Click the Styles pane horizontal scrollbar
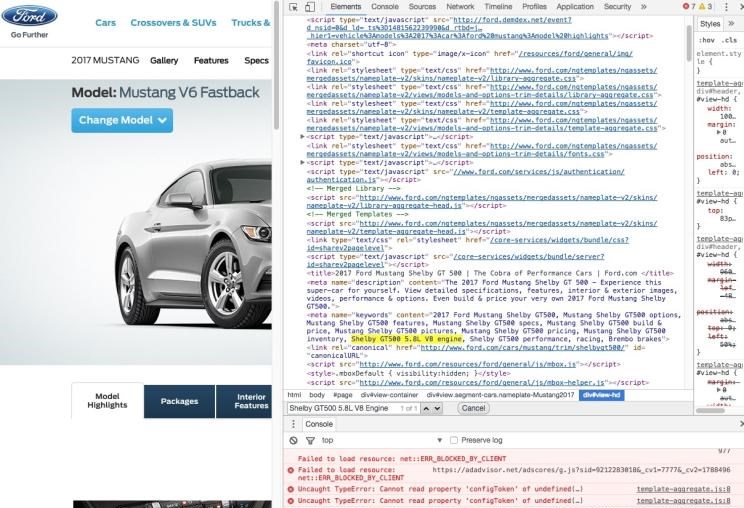Screen dimensions: 744x508 (x=710, y=411)
